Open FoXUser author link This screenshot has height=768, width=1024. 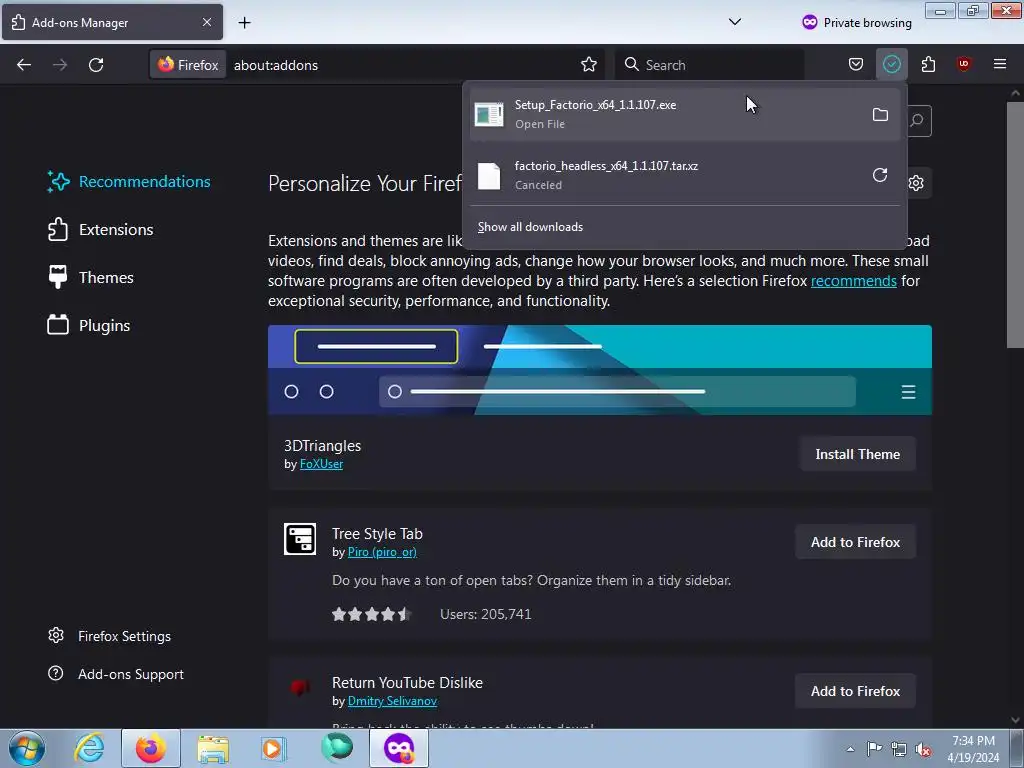[321, 464]
